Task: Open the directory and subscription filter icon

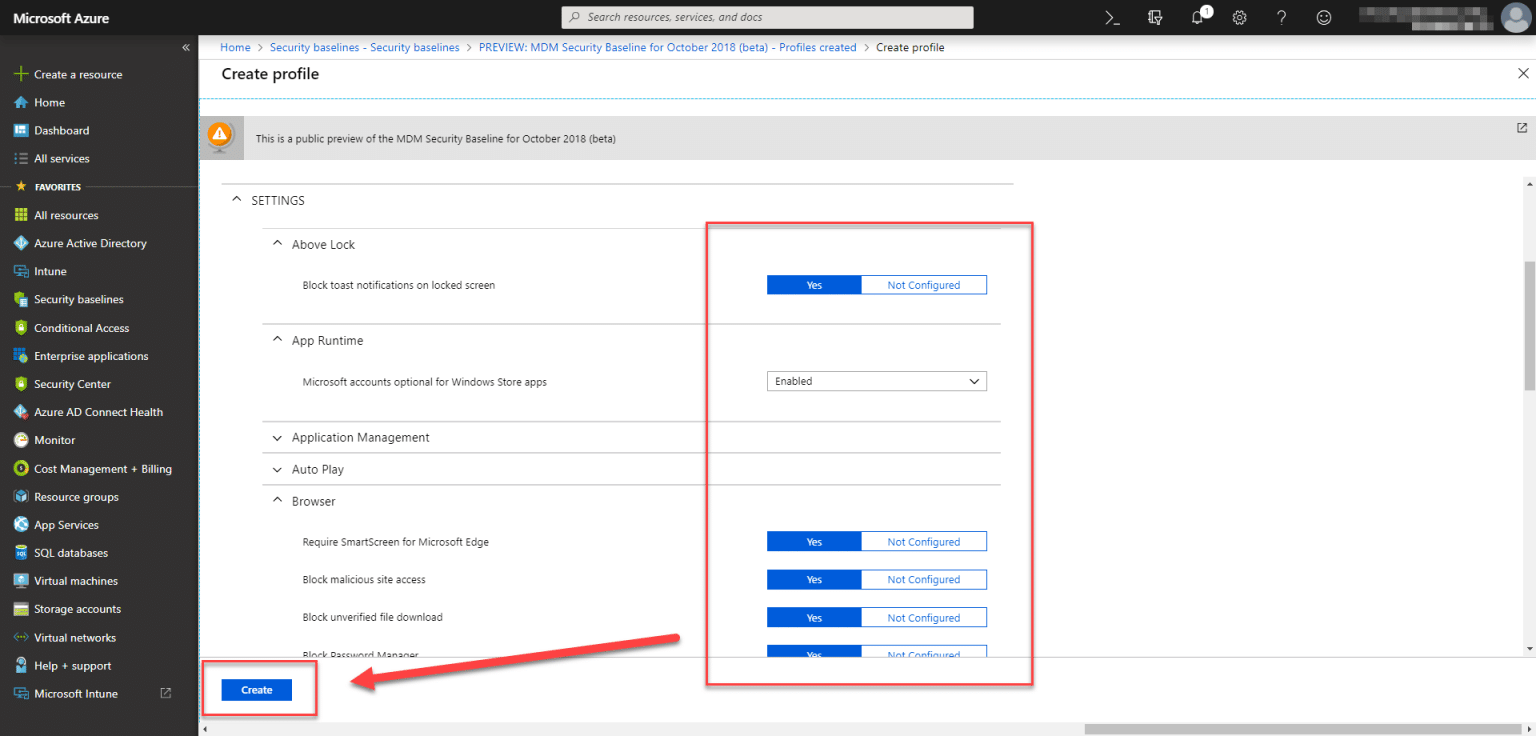Action: coord(1155,18)
